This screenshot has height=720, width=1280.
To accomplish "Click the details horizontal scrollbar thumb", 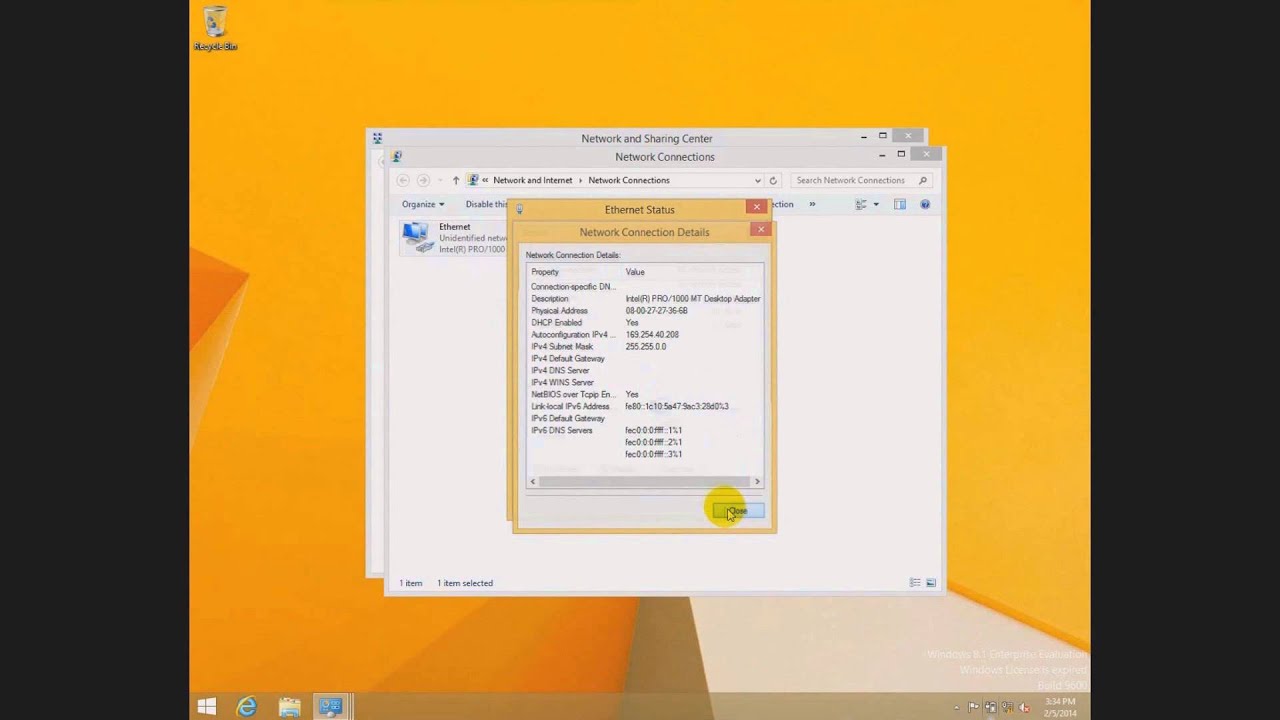I will pos(645,482).
